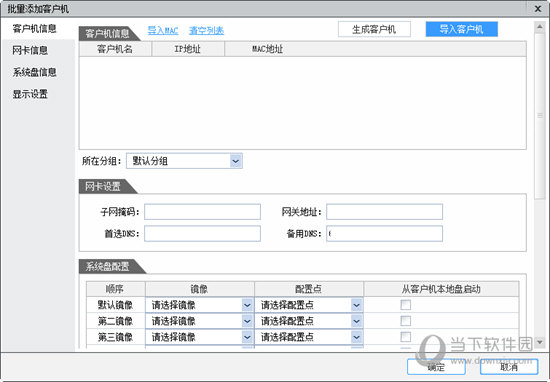Sort by IP地址 column header
This screenshot has width=550, height=382.
(188, 49)
